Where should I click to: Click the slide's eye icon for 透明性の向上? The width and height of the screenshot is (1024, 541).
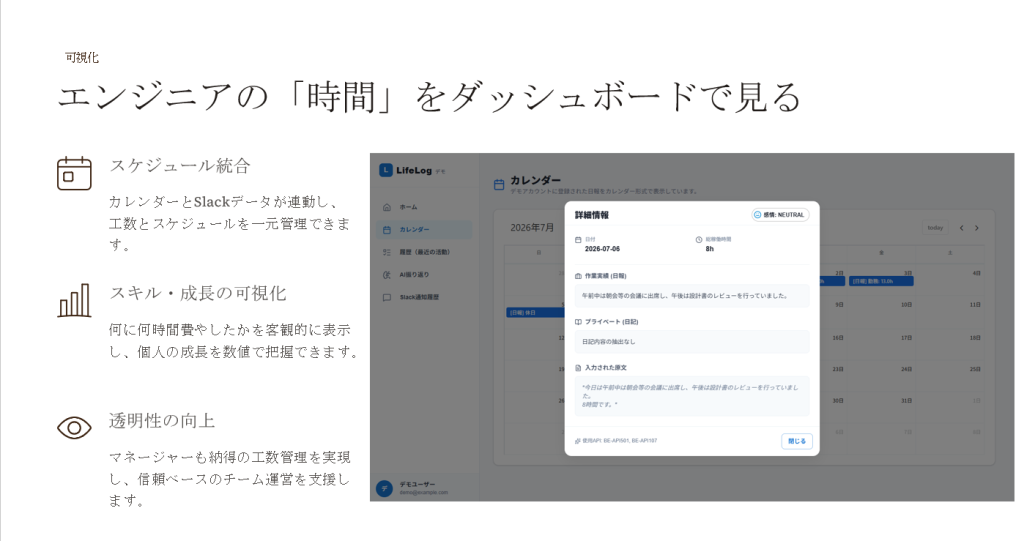(x=74, y=428)
